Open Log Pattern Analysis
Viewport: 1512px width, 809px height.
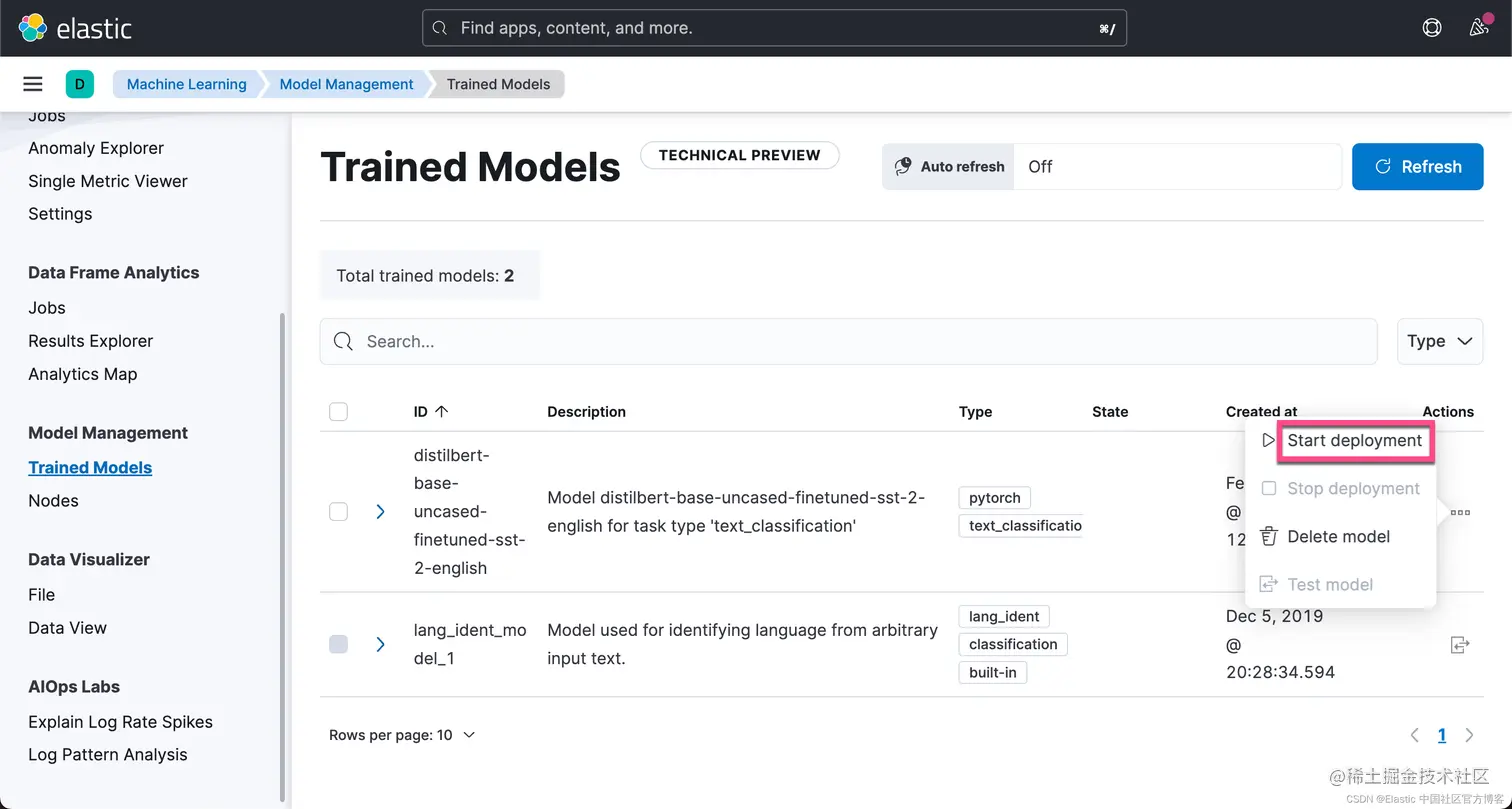click(x=108, y=755)
